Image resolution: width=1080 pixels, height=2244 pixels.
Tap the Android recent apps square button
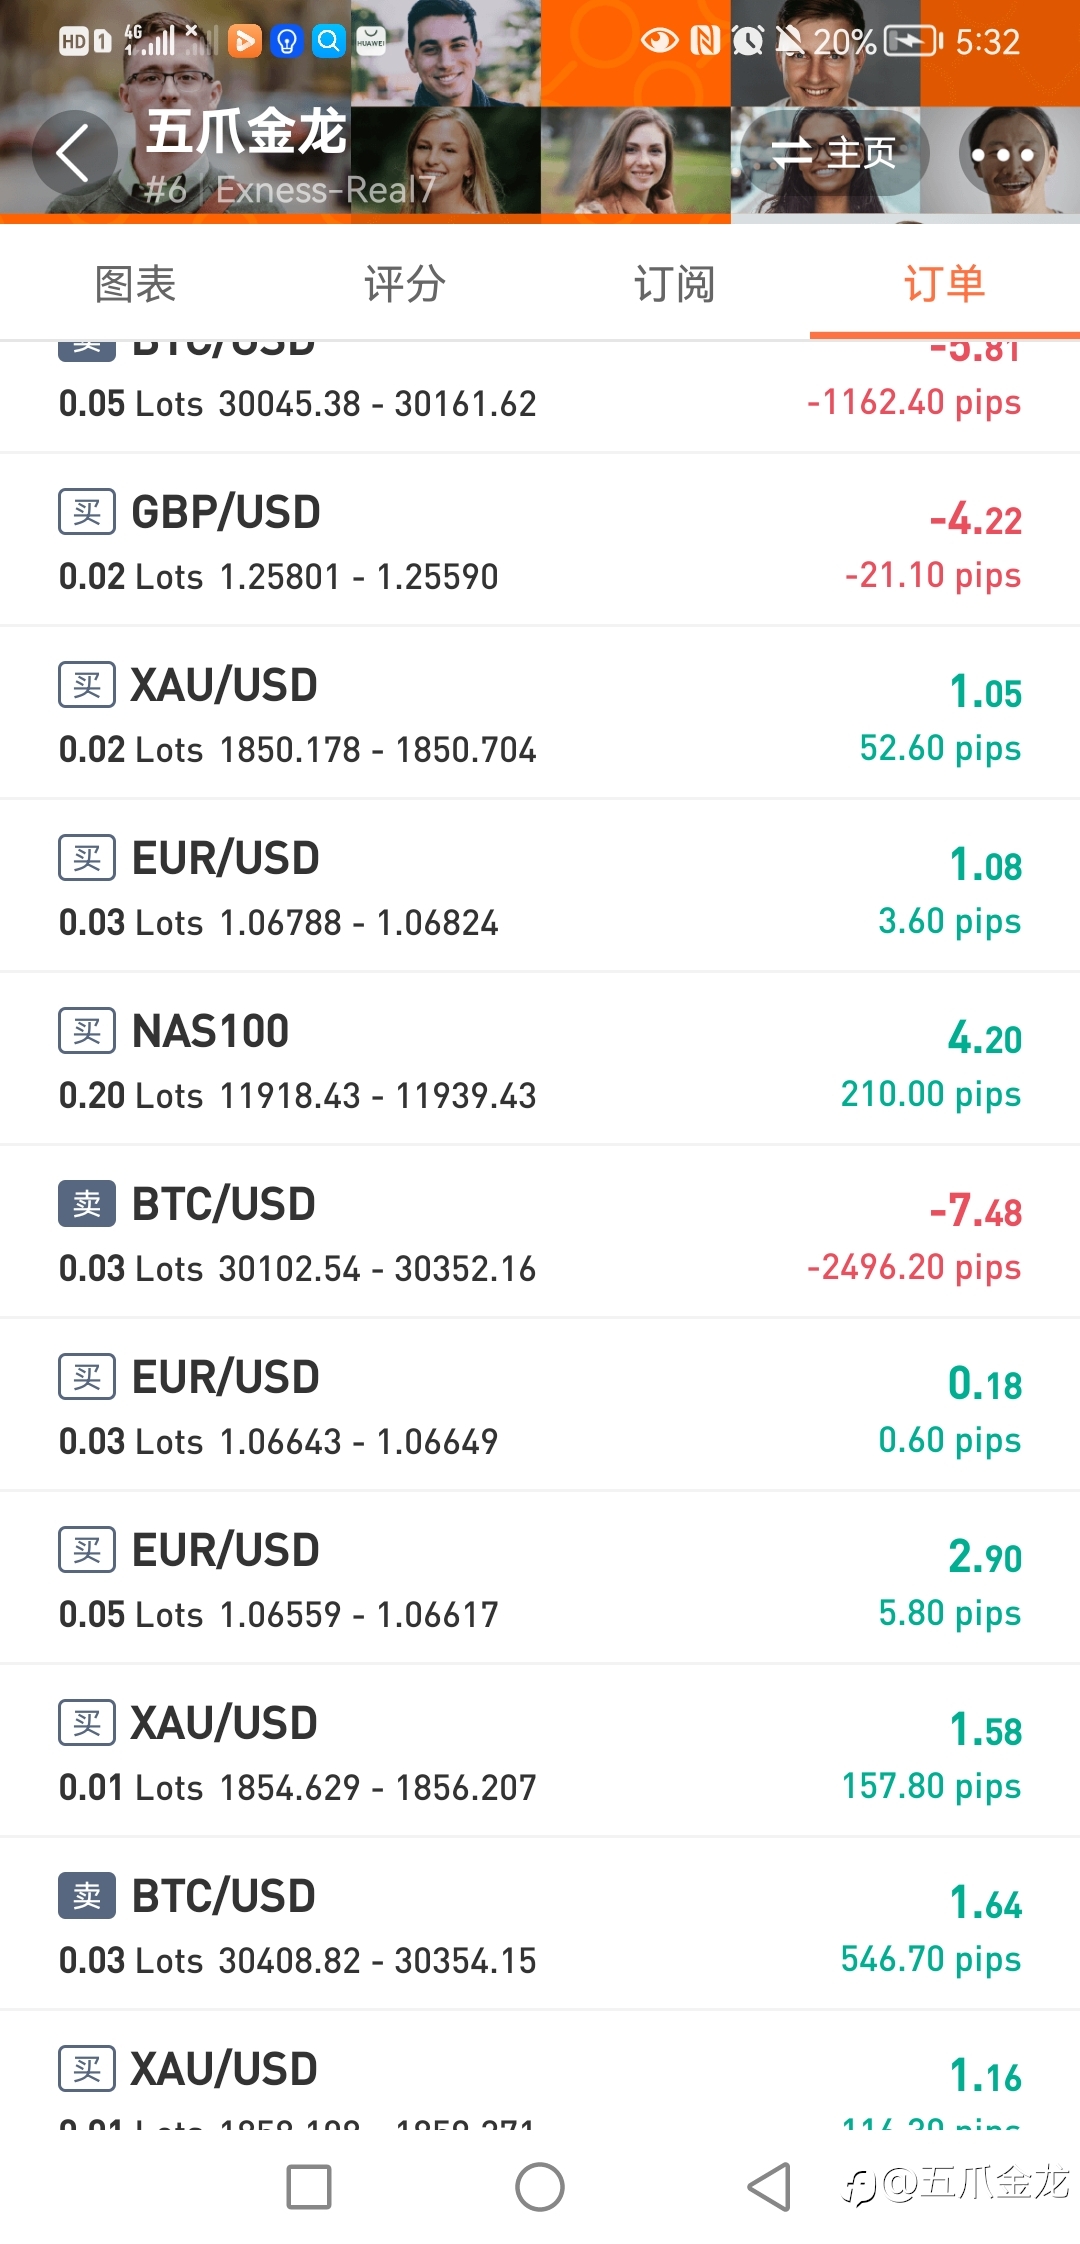click(309, 2187)
